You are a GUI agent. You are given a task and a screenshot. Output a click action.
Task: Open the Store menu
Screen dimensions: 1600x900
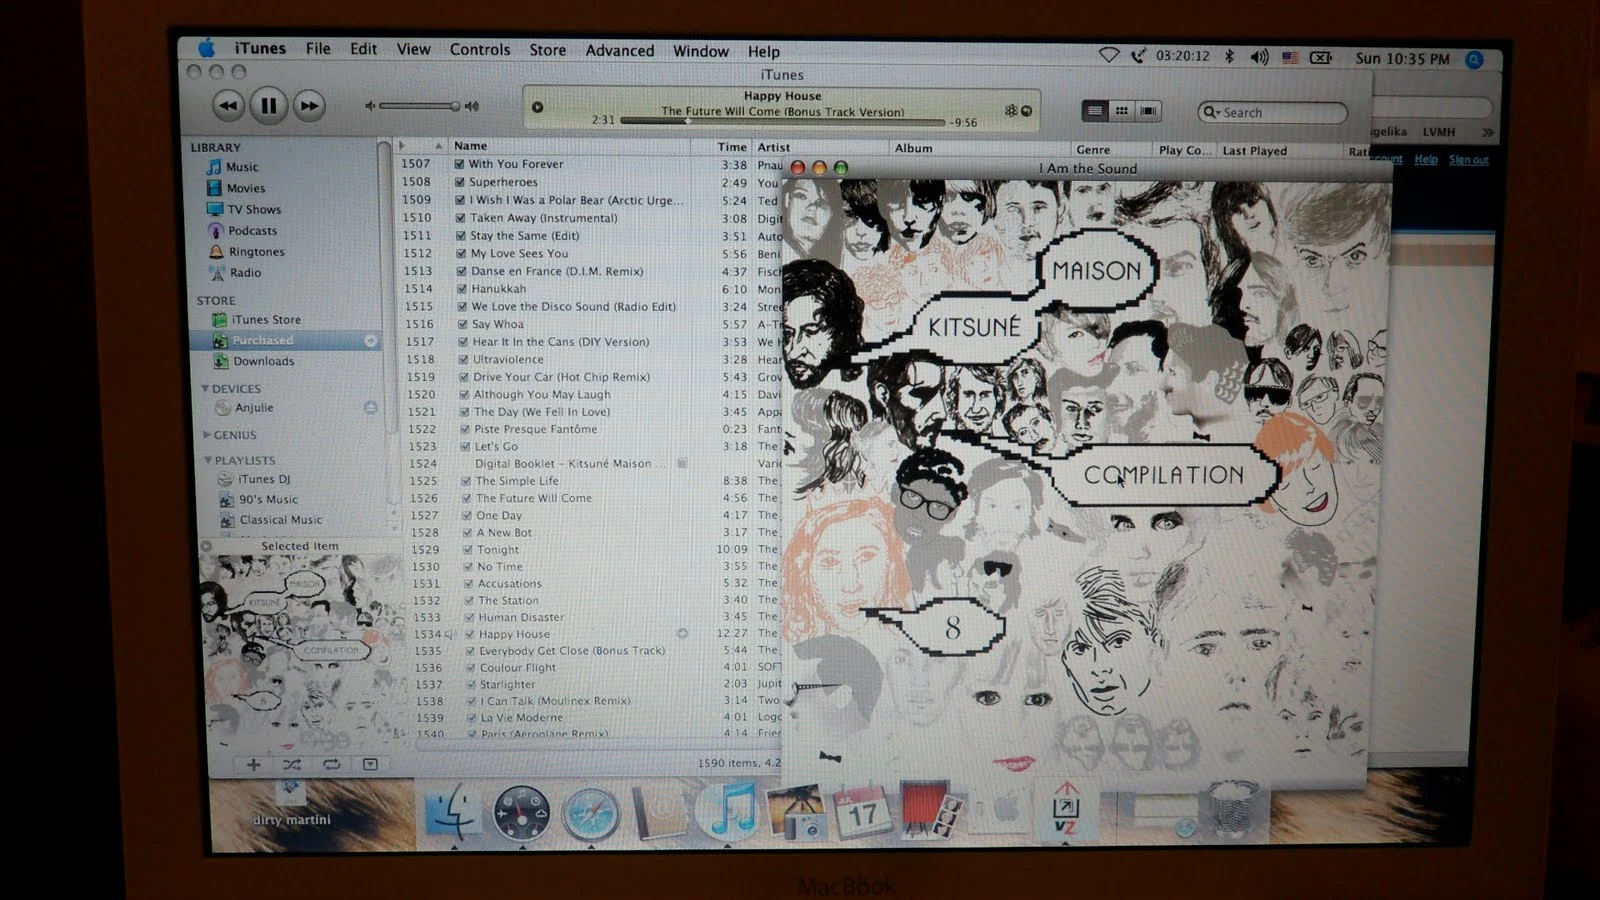pyautogui.click(x=547, y=50)
